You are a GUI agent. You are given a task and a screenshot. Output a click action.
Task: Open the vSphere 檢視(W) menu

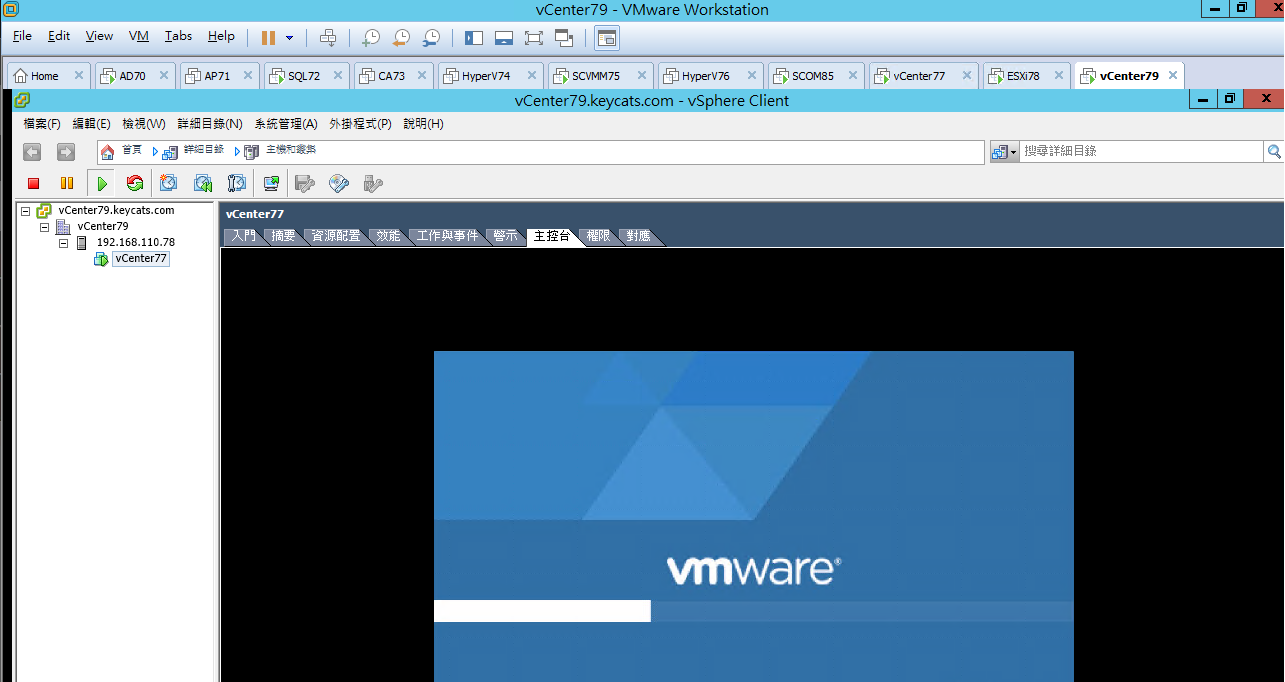[x=144, y=124]
